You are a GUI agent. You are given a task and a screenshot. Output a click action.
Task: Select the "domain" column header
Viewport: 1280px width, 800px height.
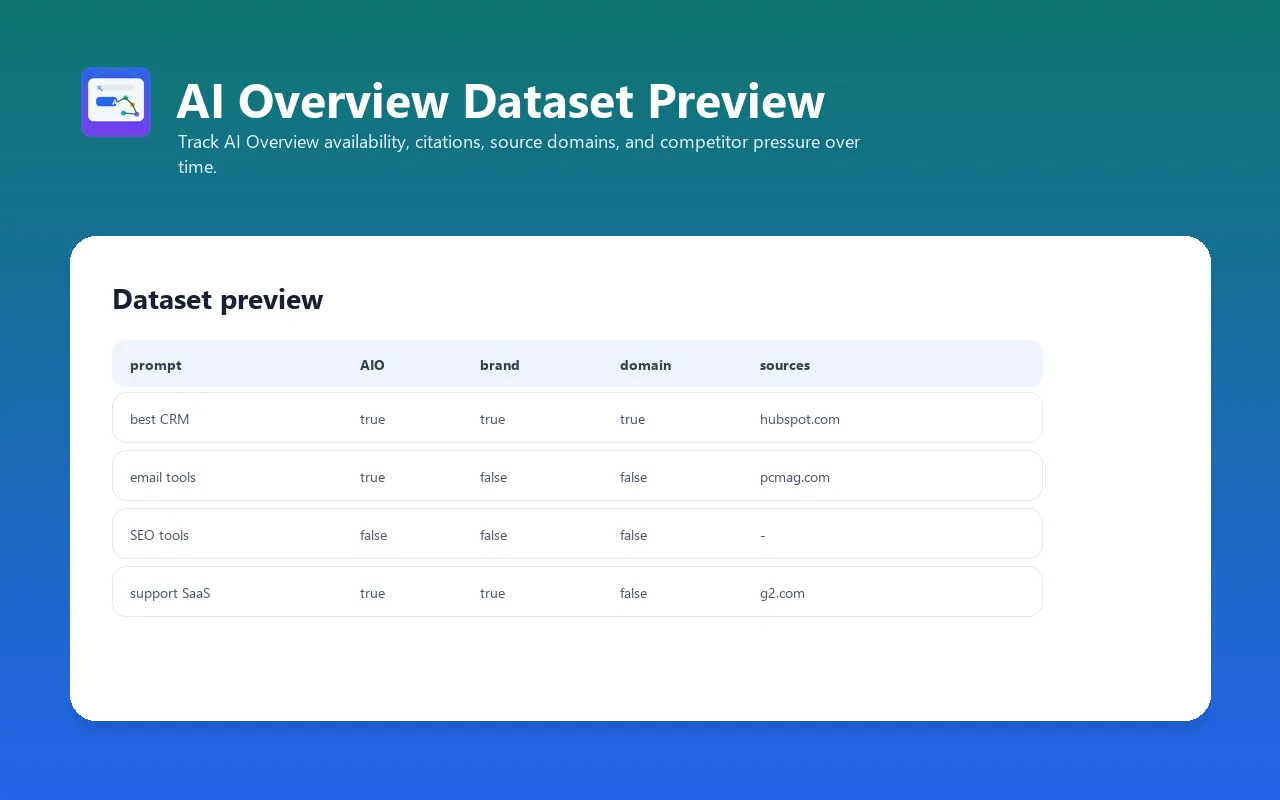click(x=646, y=365)
